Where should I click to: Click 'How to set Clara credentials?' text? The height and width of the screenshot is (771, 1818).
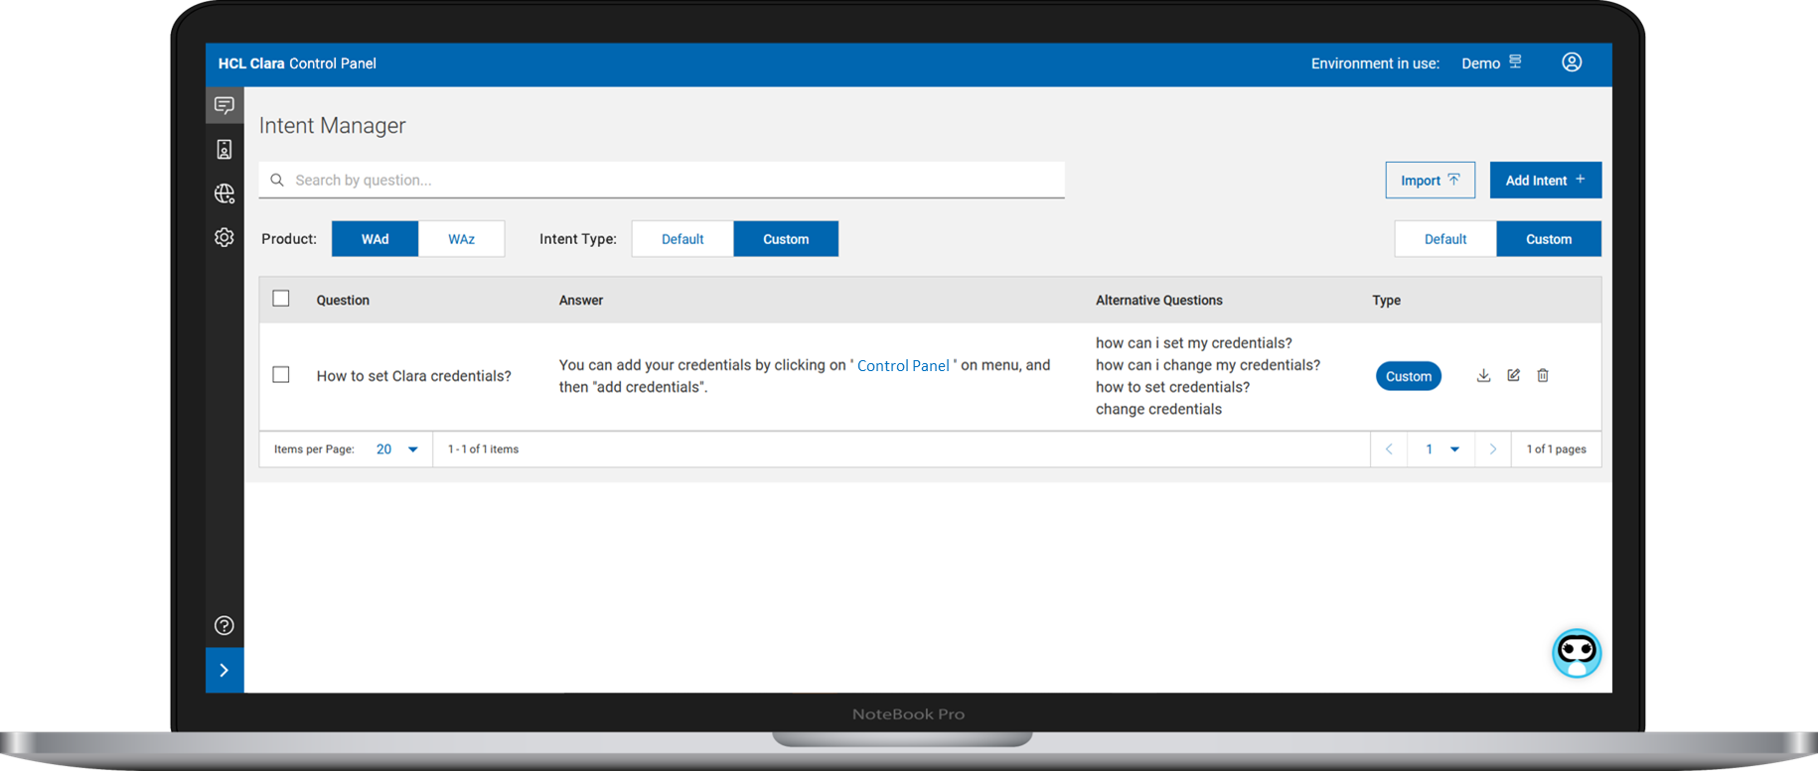(414, 376)
